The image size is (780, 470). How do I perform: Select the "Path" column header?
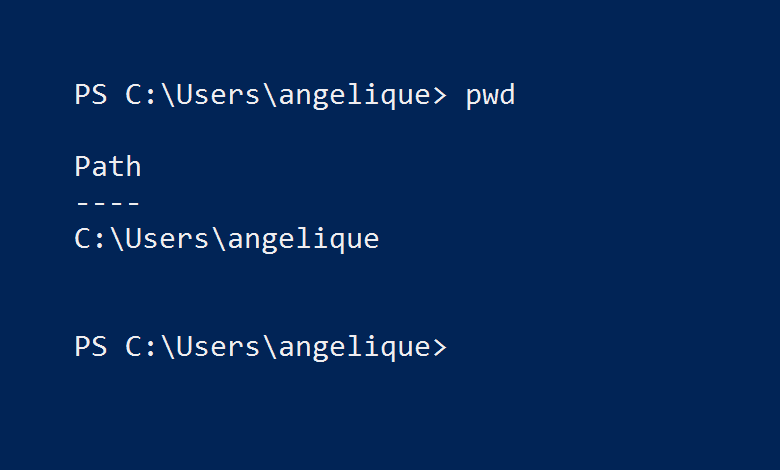pyautogui.click(x=108, y=166)
